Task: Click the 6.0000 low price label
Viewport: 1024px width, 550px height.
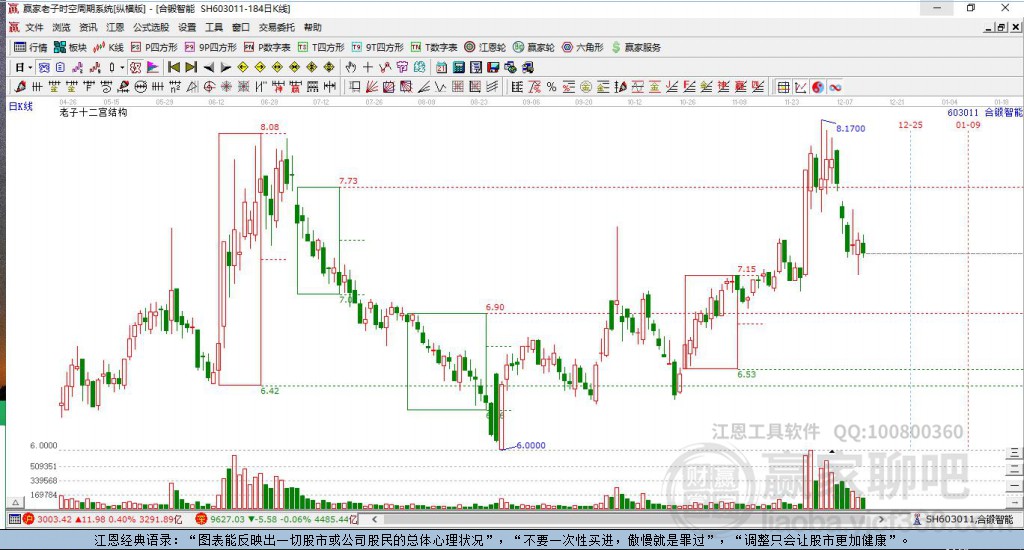Action: pos(531,445)
